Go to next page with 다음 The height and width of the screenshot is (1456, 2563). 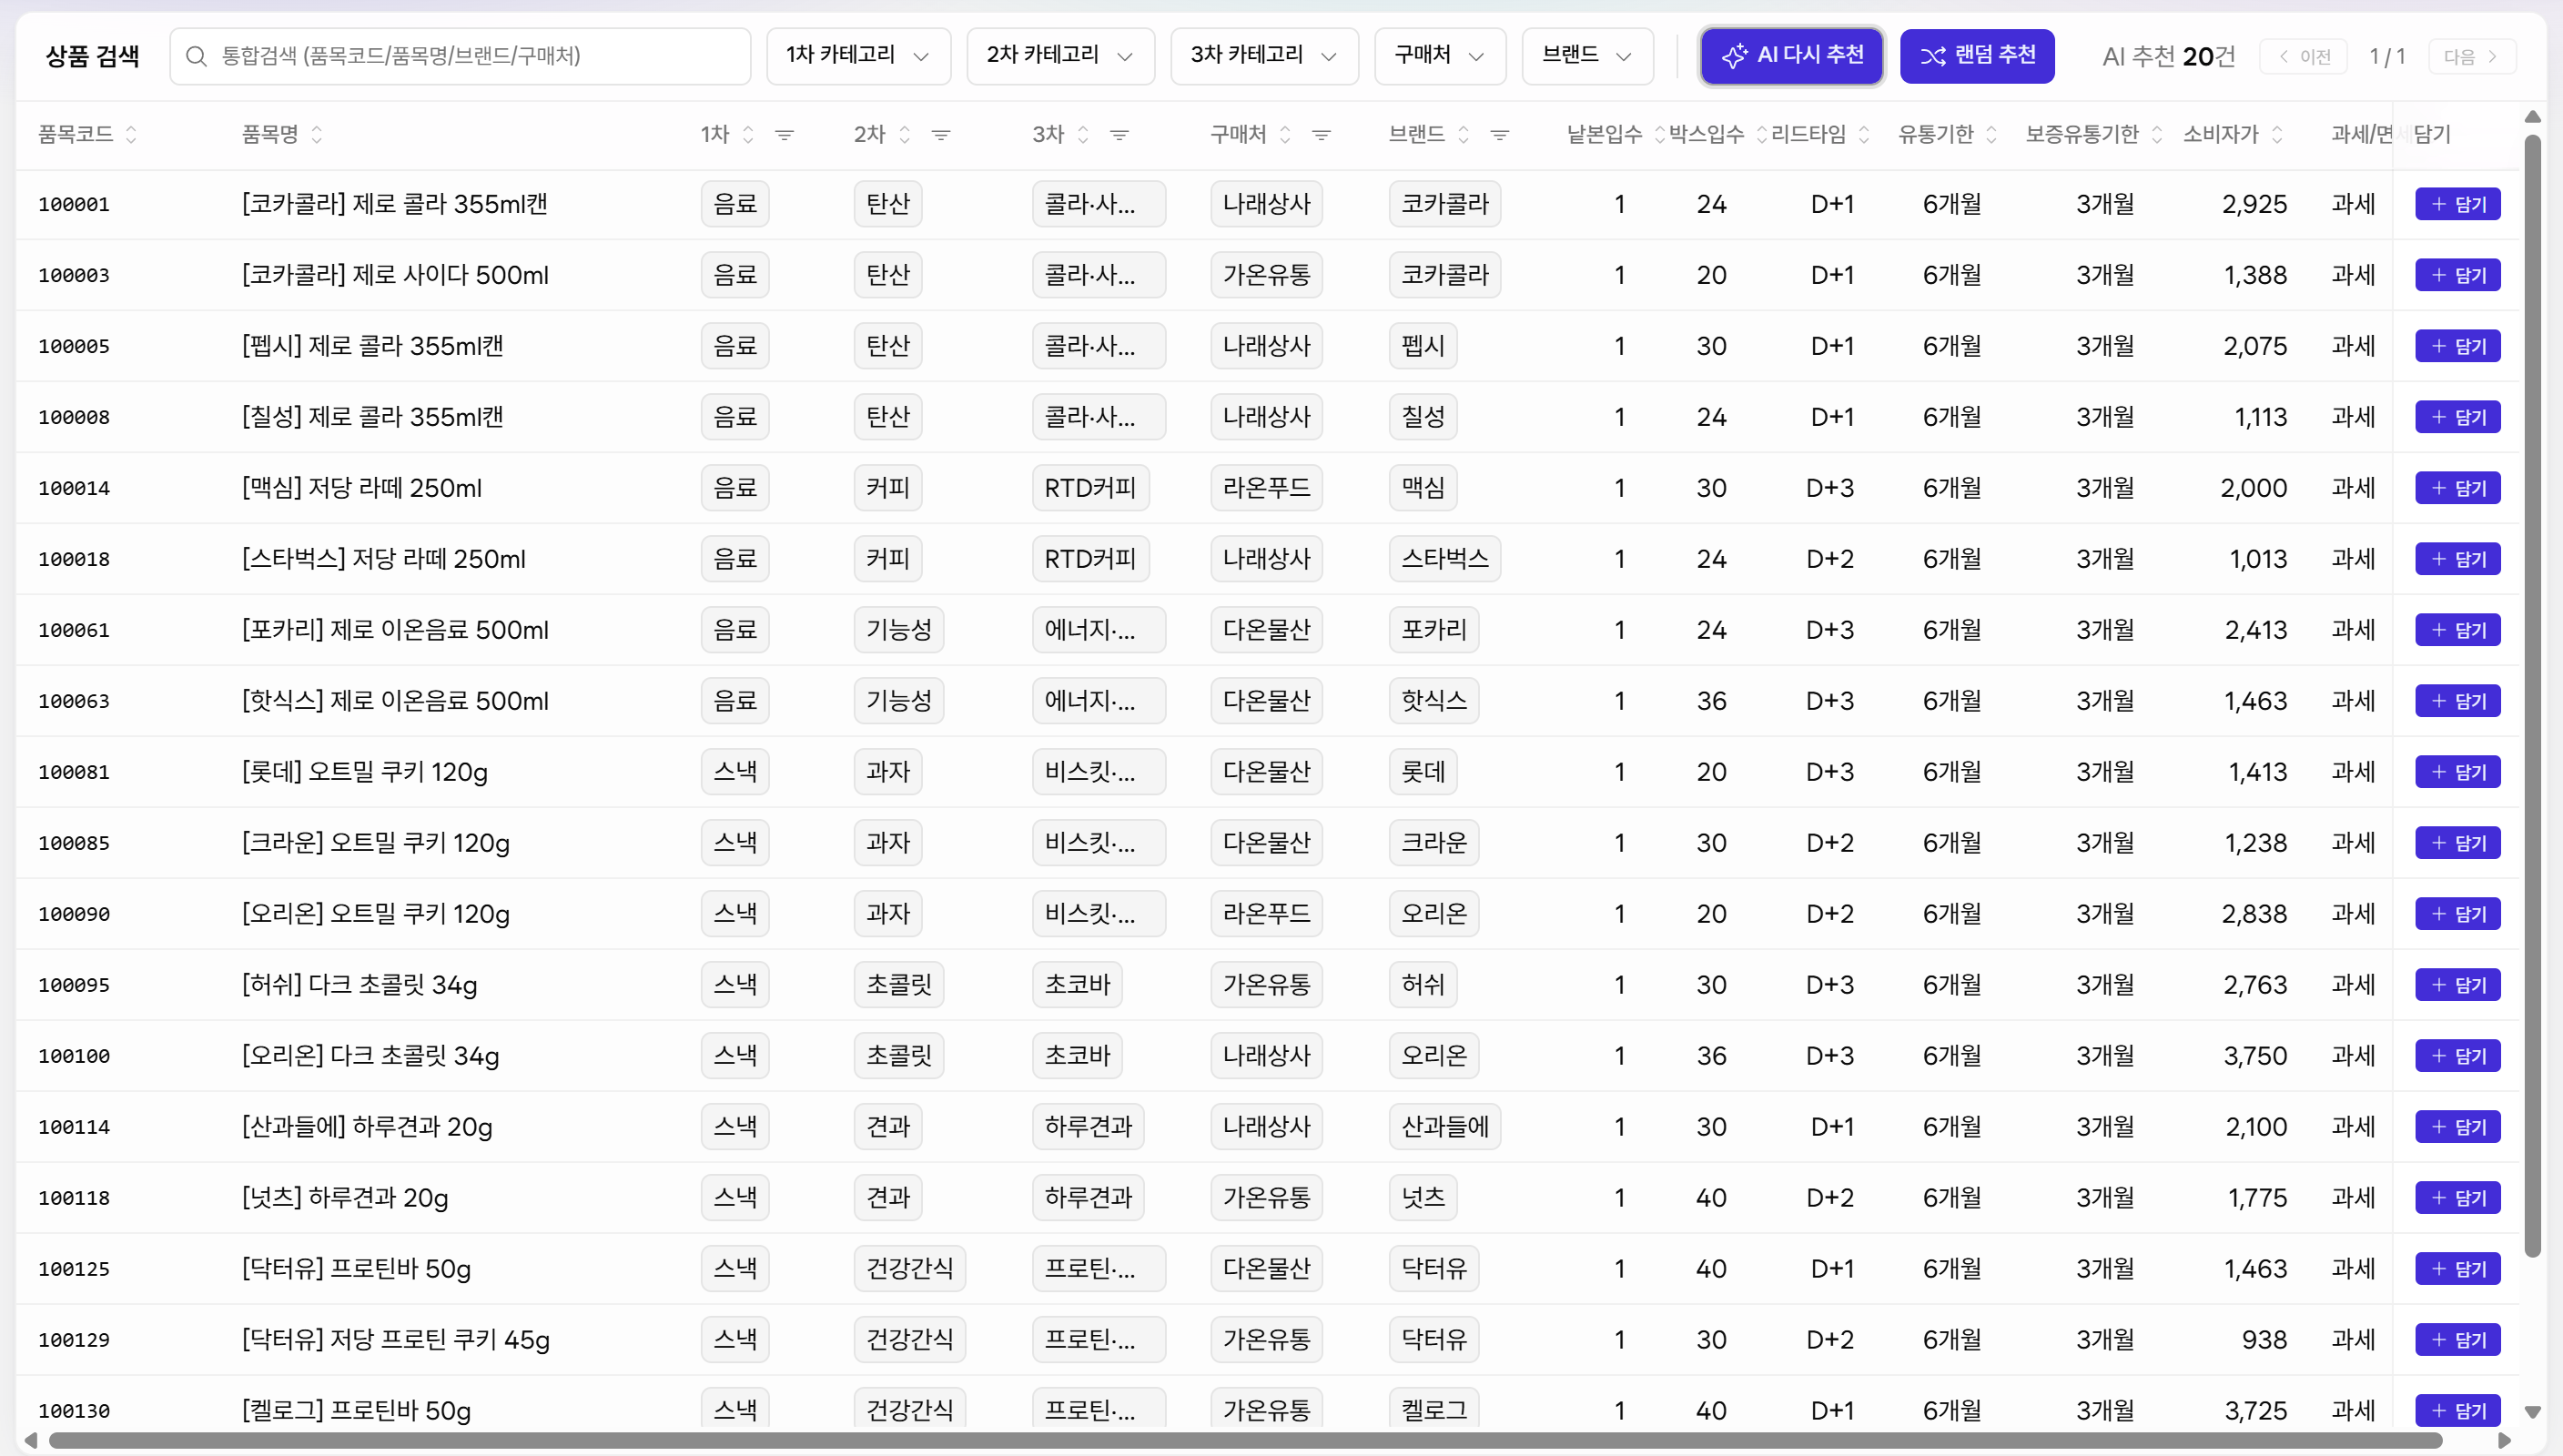tap(2472, 57)
